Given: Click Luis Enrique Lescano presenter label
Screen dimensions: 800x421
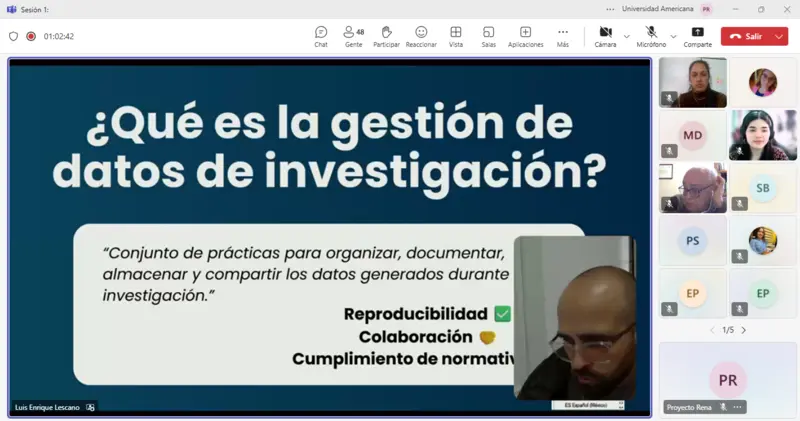Looking at the screenshot, I should (47, 407).
